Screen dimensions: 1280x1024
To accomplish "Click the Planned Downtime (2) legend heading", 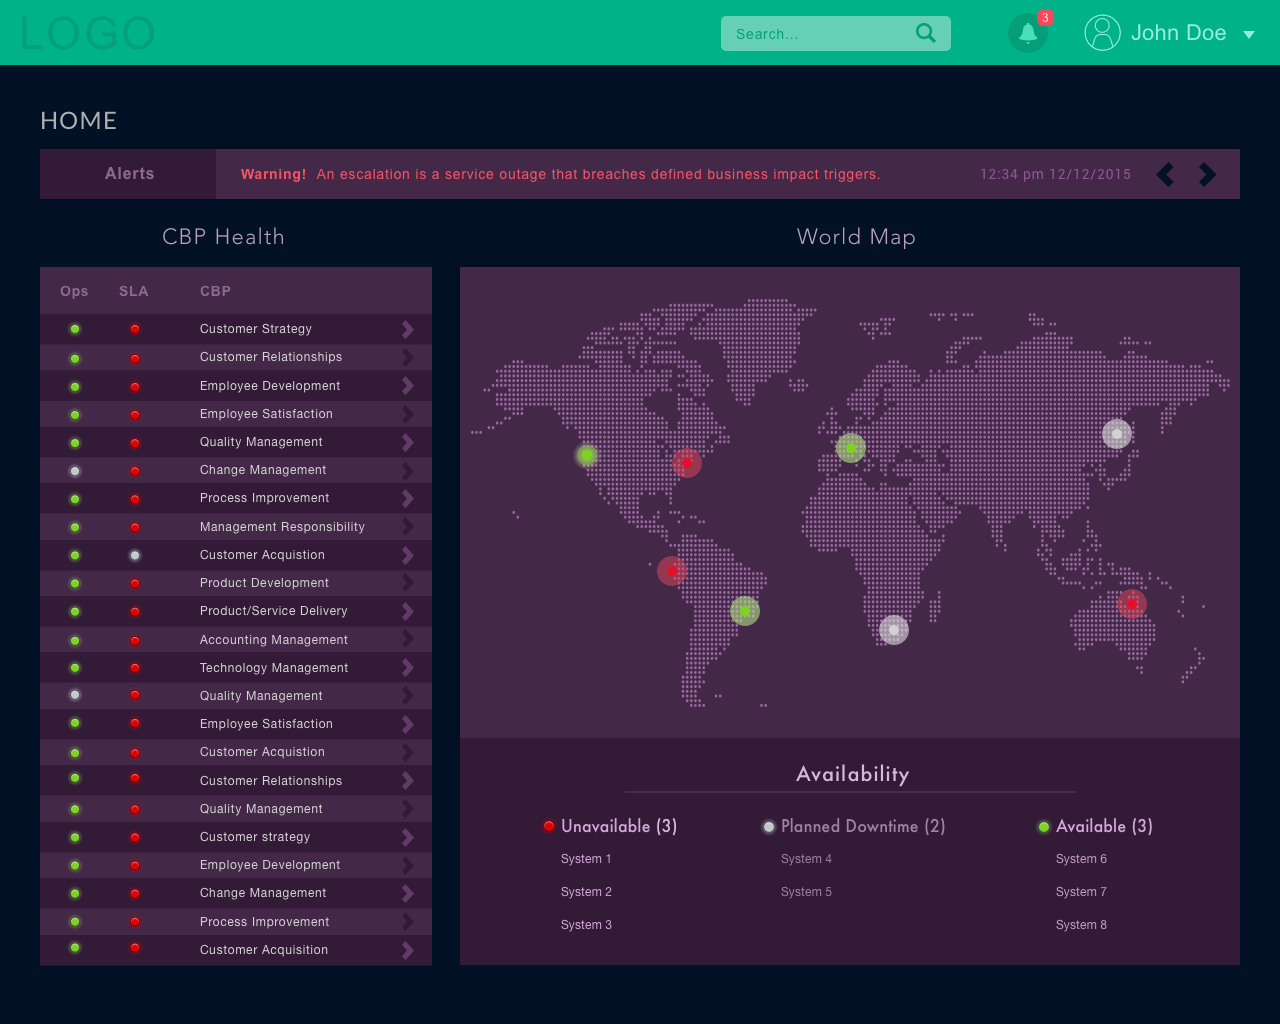I will (x=863, y=826).
